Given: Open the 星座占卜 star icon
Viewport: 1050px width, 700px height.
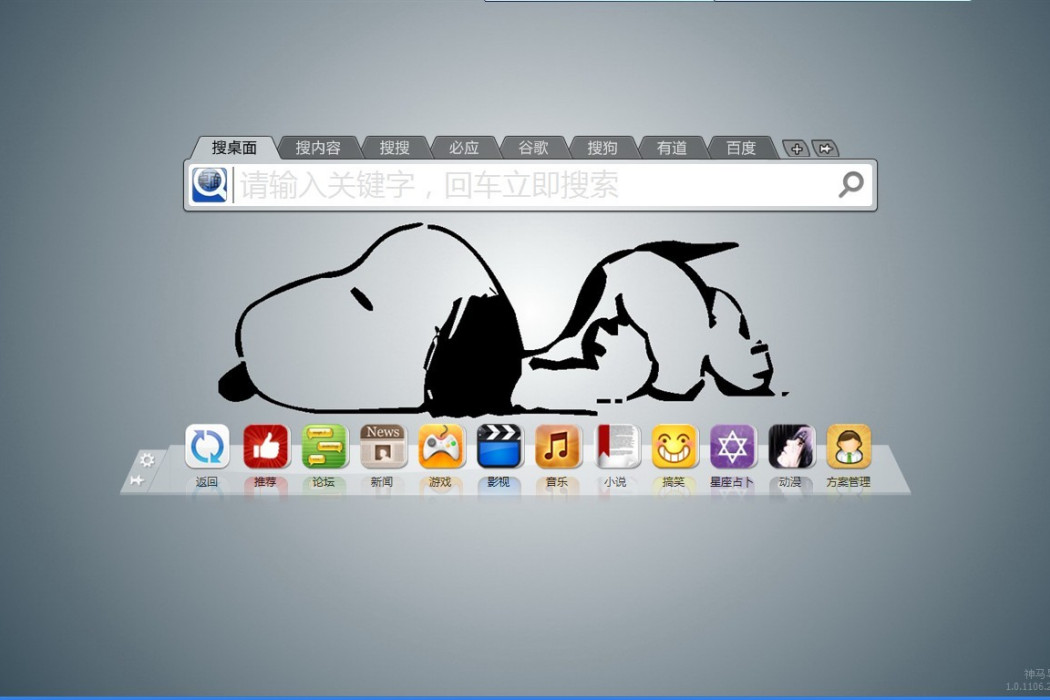Looking at the screenshot, I should 733,447.
